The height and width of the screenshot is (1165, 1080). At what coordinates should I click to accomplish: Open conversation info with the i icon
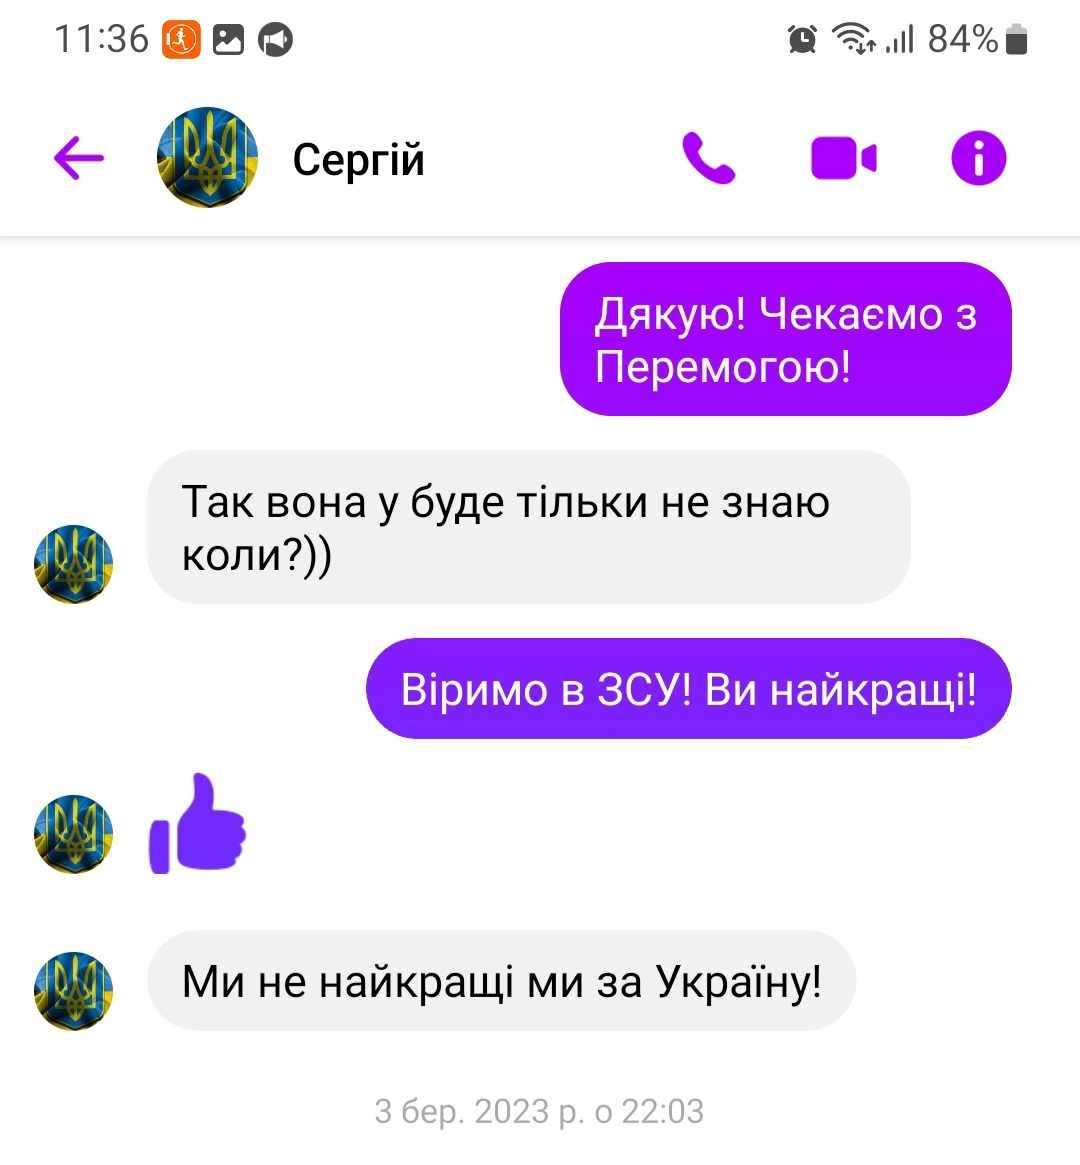(978, 158)
